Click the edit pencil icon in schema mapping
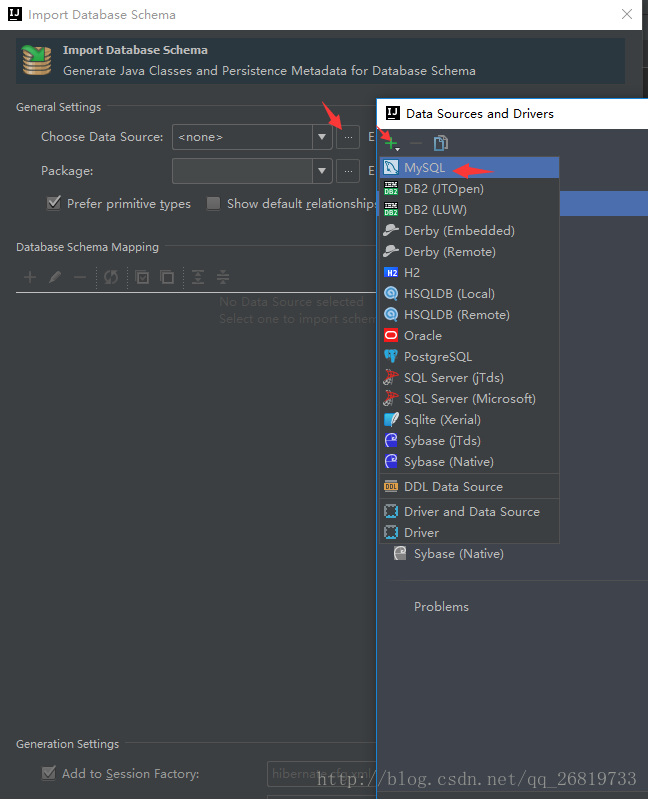Screen dimensions: 648x799 coord(55,277)
